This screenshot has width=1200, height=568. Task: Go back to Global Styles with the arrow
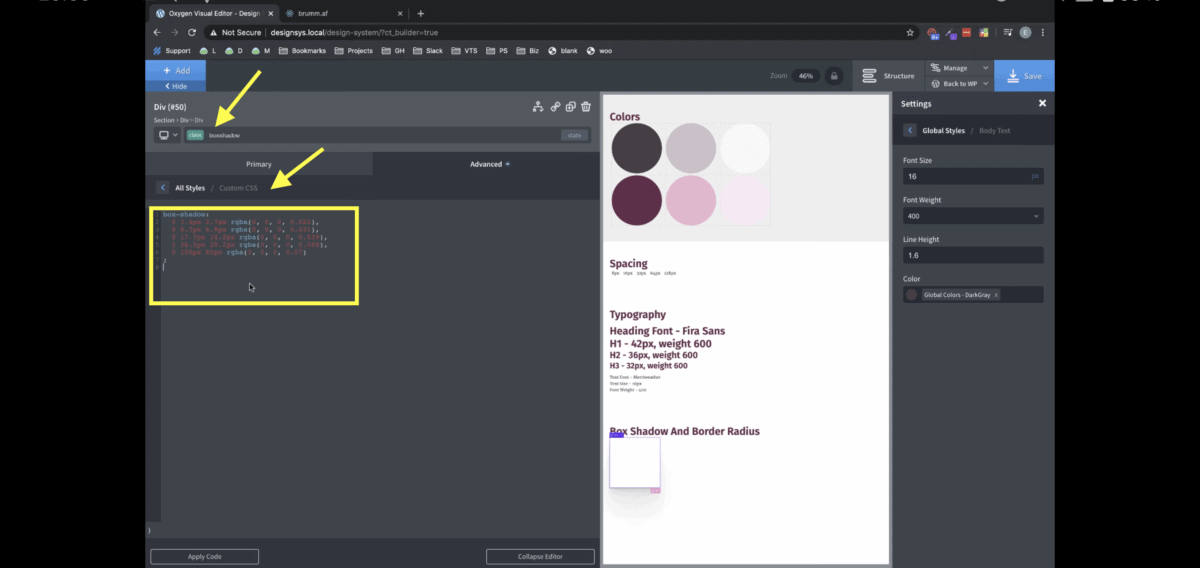click(x=910, y=131)
